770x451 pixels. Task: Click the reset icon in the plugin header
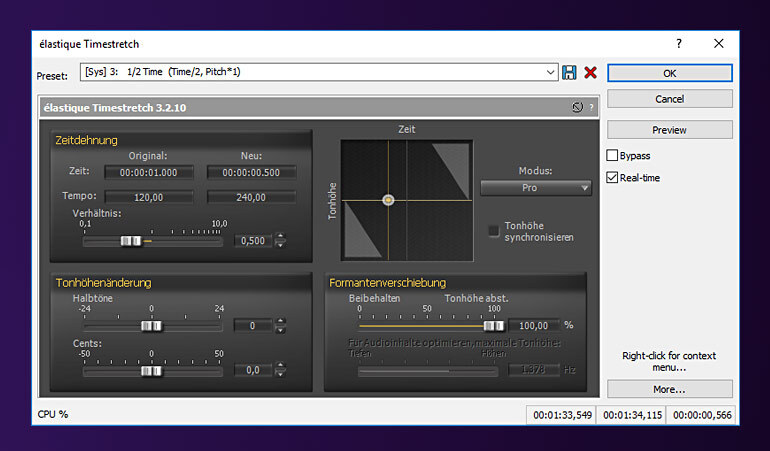577,107
